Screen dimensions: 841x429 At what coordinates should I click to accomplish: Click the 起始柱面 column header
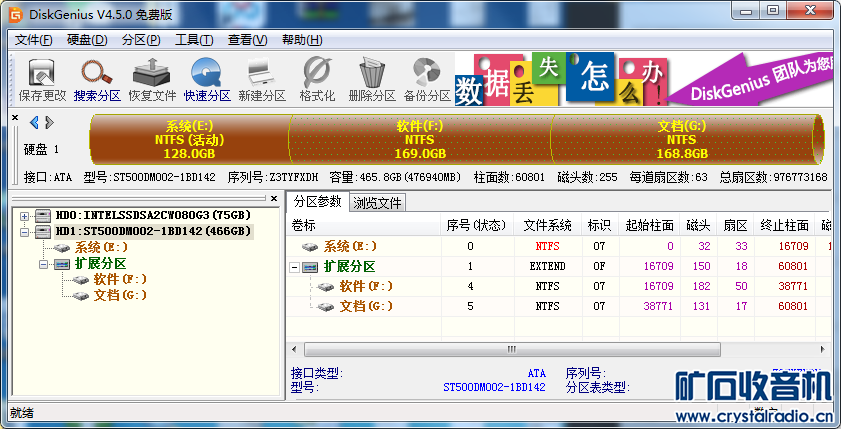coord(649,225)
